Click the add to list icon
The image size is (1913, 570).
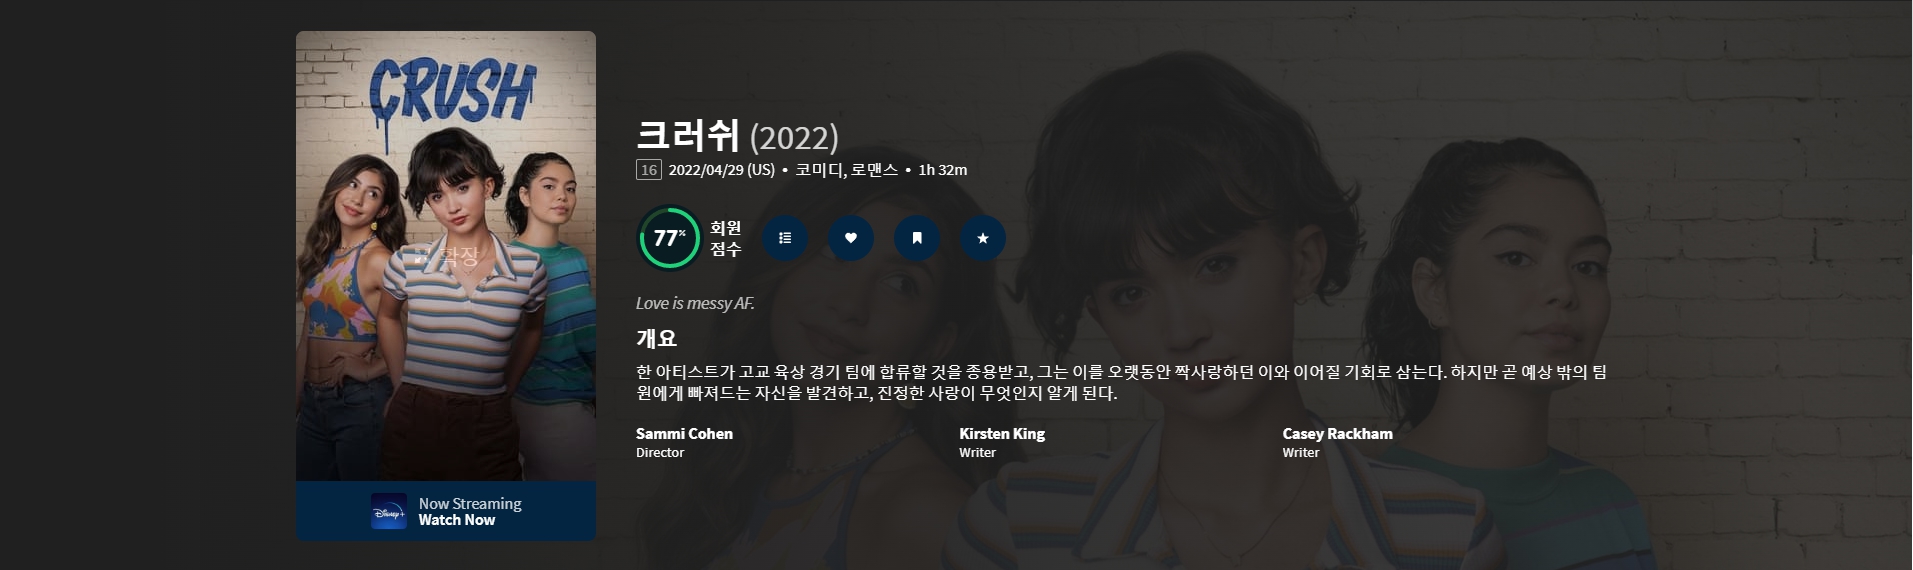[785, 238]
